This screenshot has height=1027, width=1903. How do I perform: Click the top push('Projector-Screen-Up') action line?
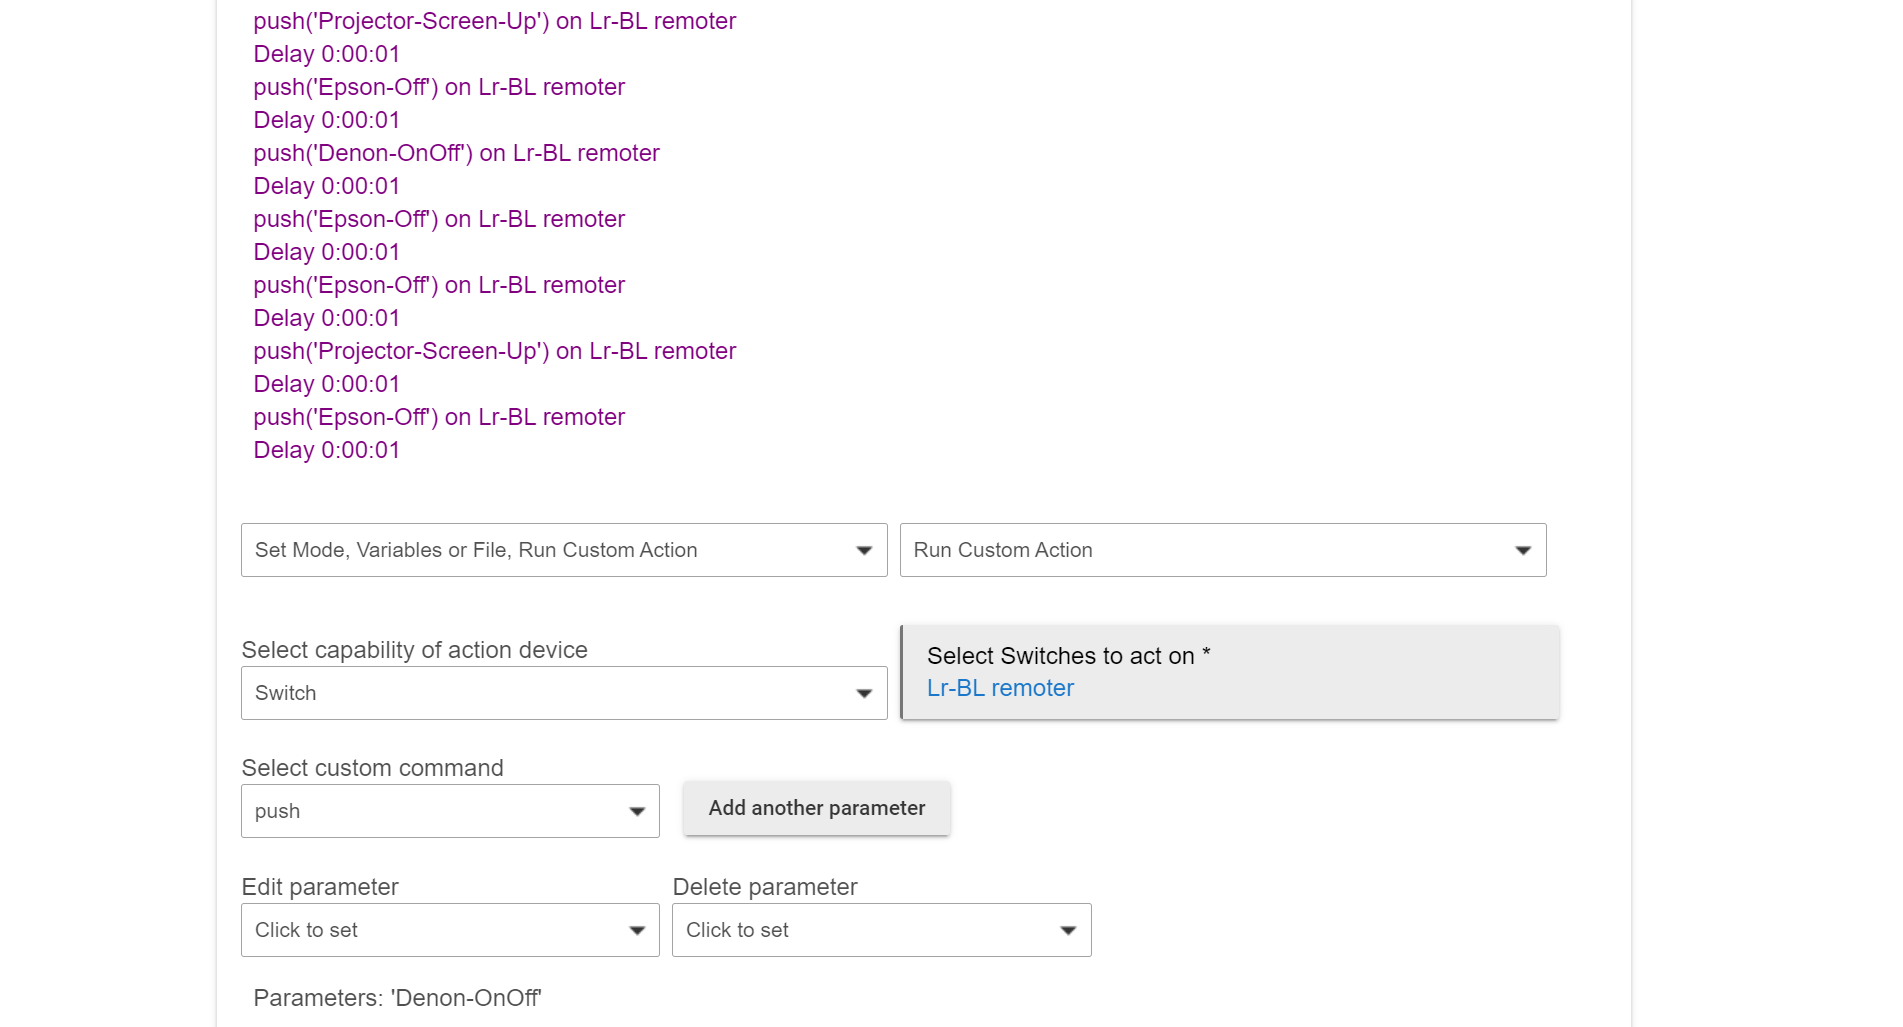(494, 21)
